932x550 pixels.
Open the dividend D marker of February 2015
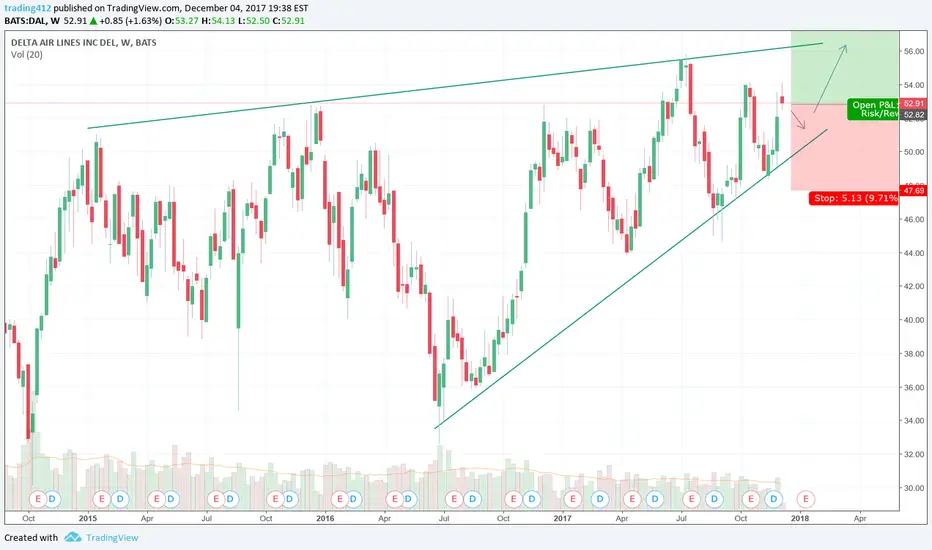click(120, 499)
